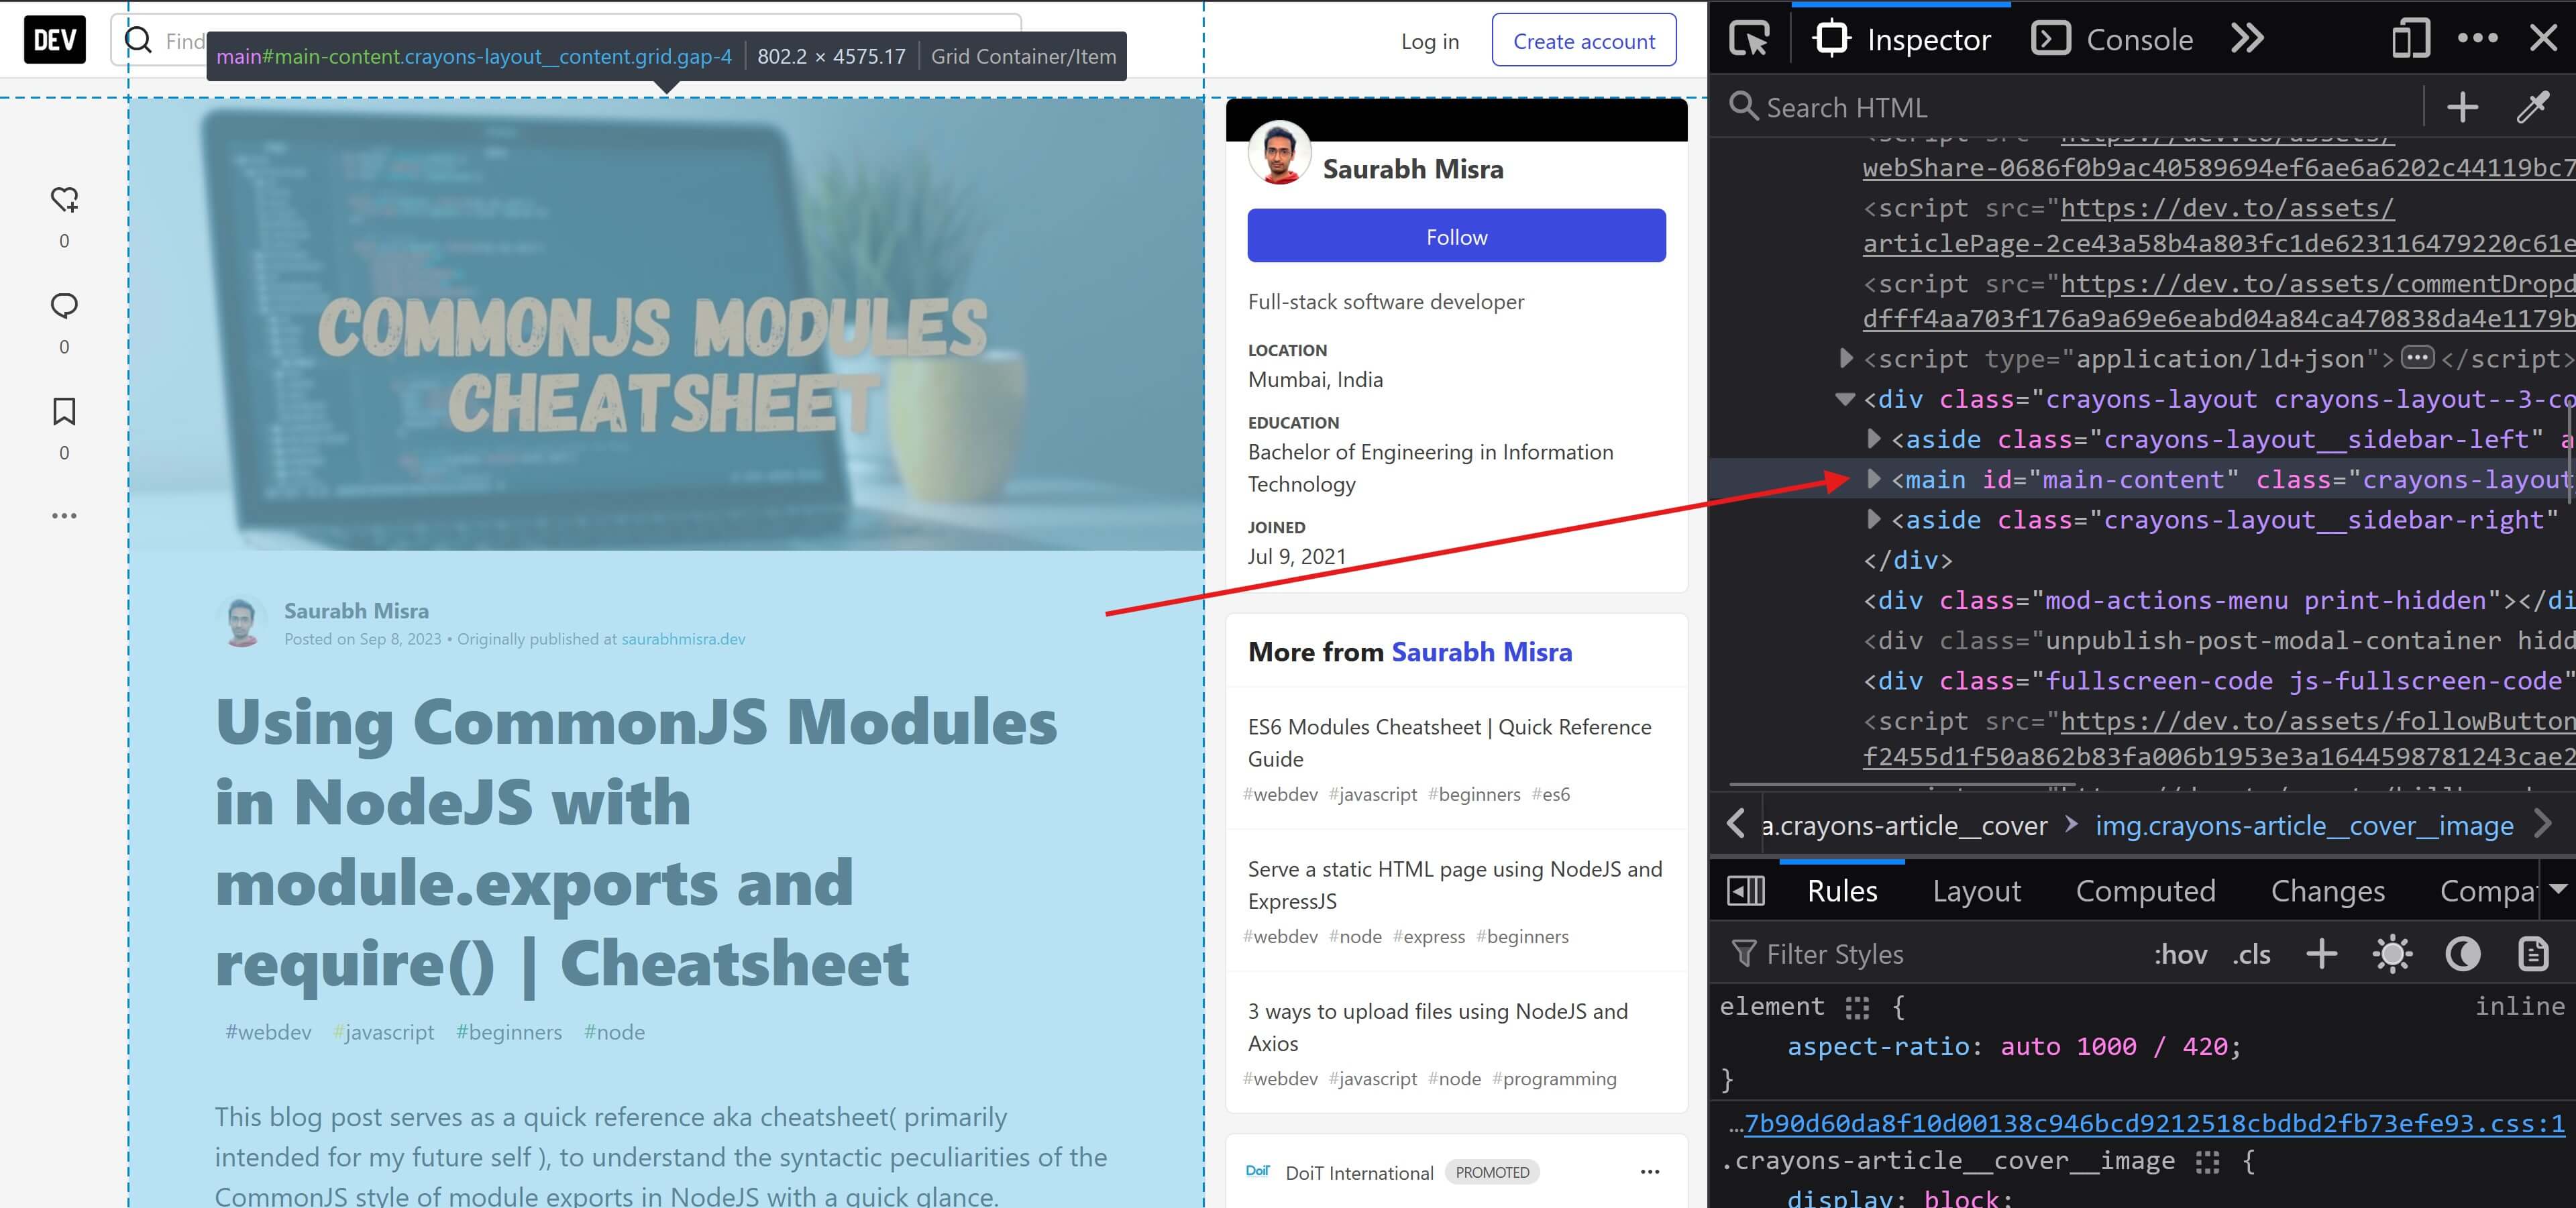Image resolution: width=2576 pixels, height=1208 pixels.
Task: Click the author name Saurabh Misra above title
Action: (x=356, y=610)
